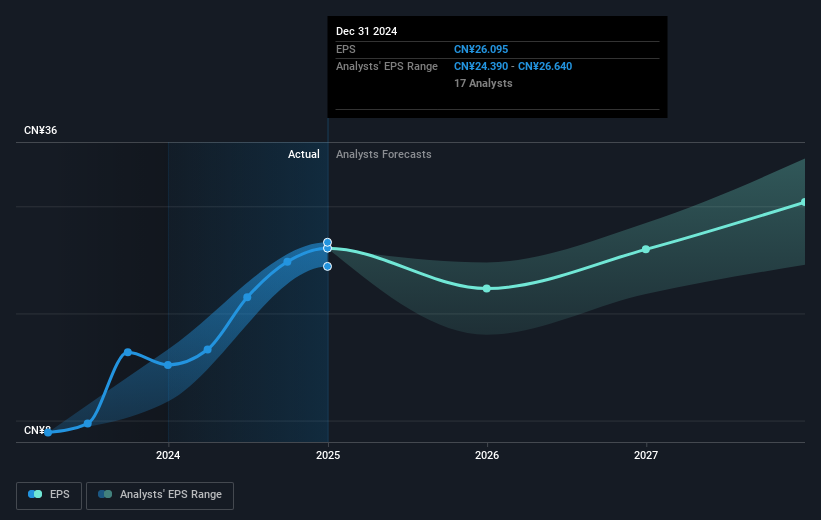Click the Analysts Forecasts section label

tap(384, 154)
